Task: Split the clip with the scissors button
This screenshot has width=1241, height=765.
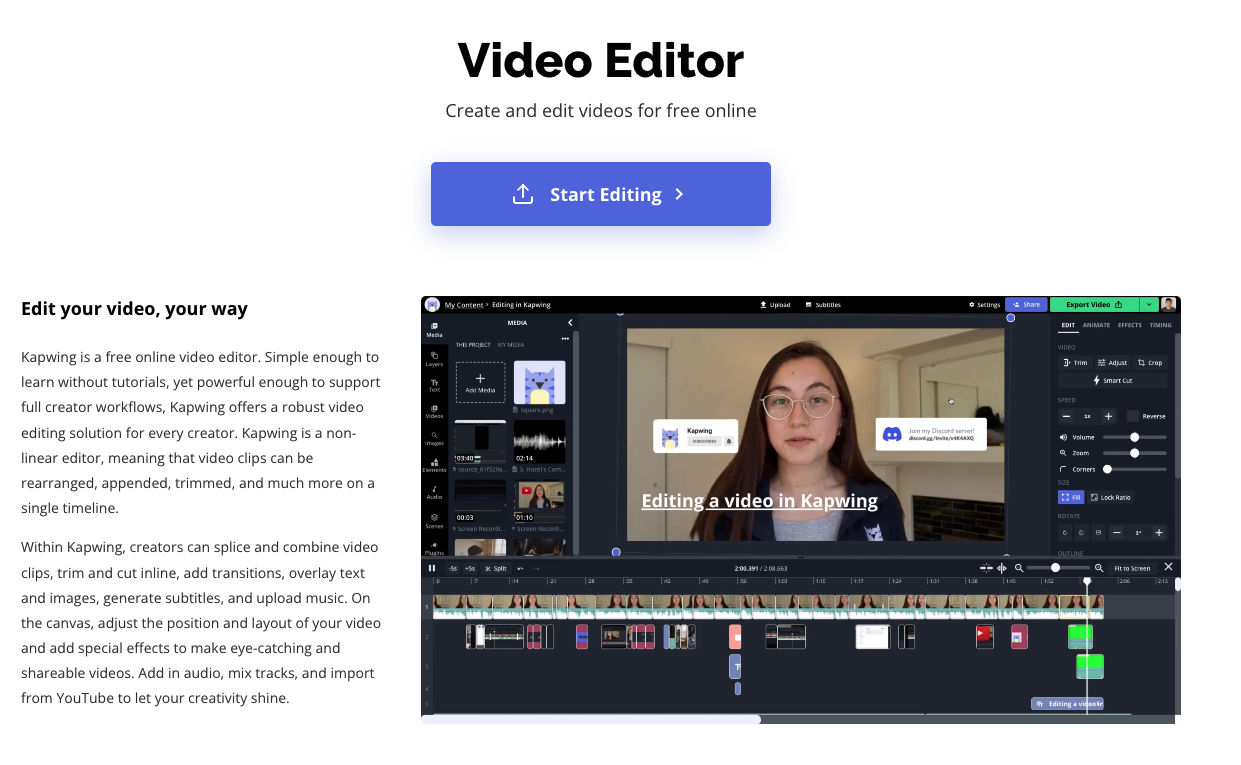Action: click(x=495, y=568)
